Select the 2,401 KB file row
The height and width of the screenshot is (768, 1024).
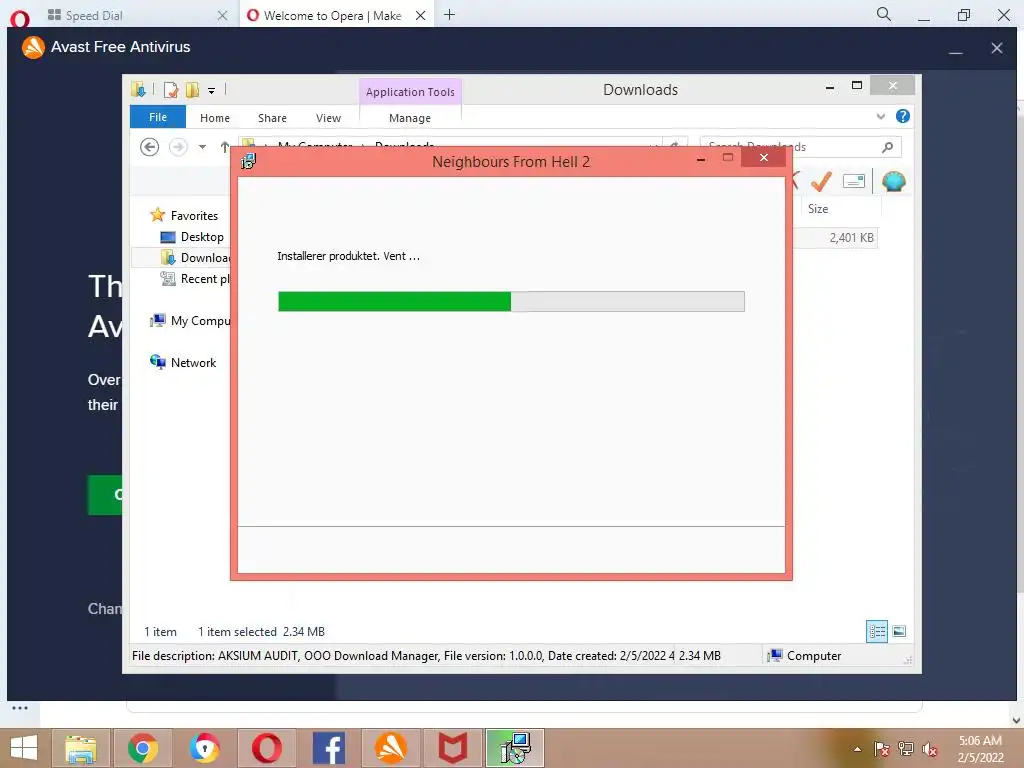[x=835, y=238]
